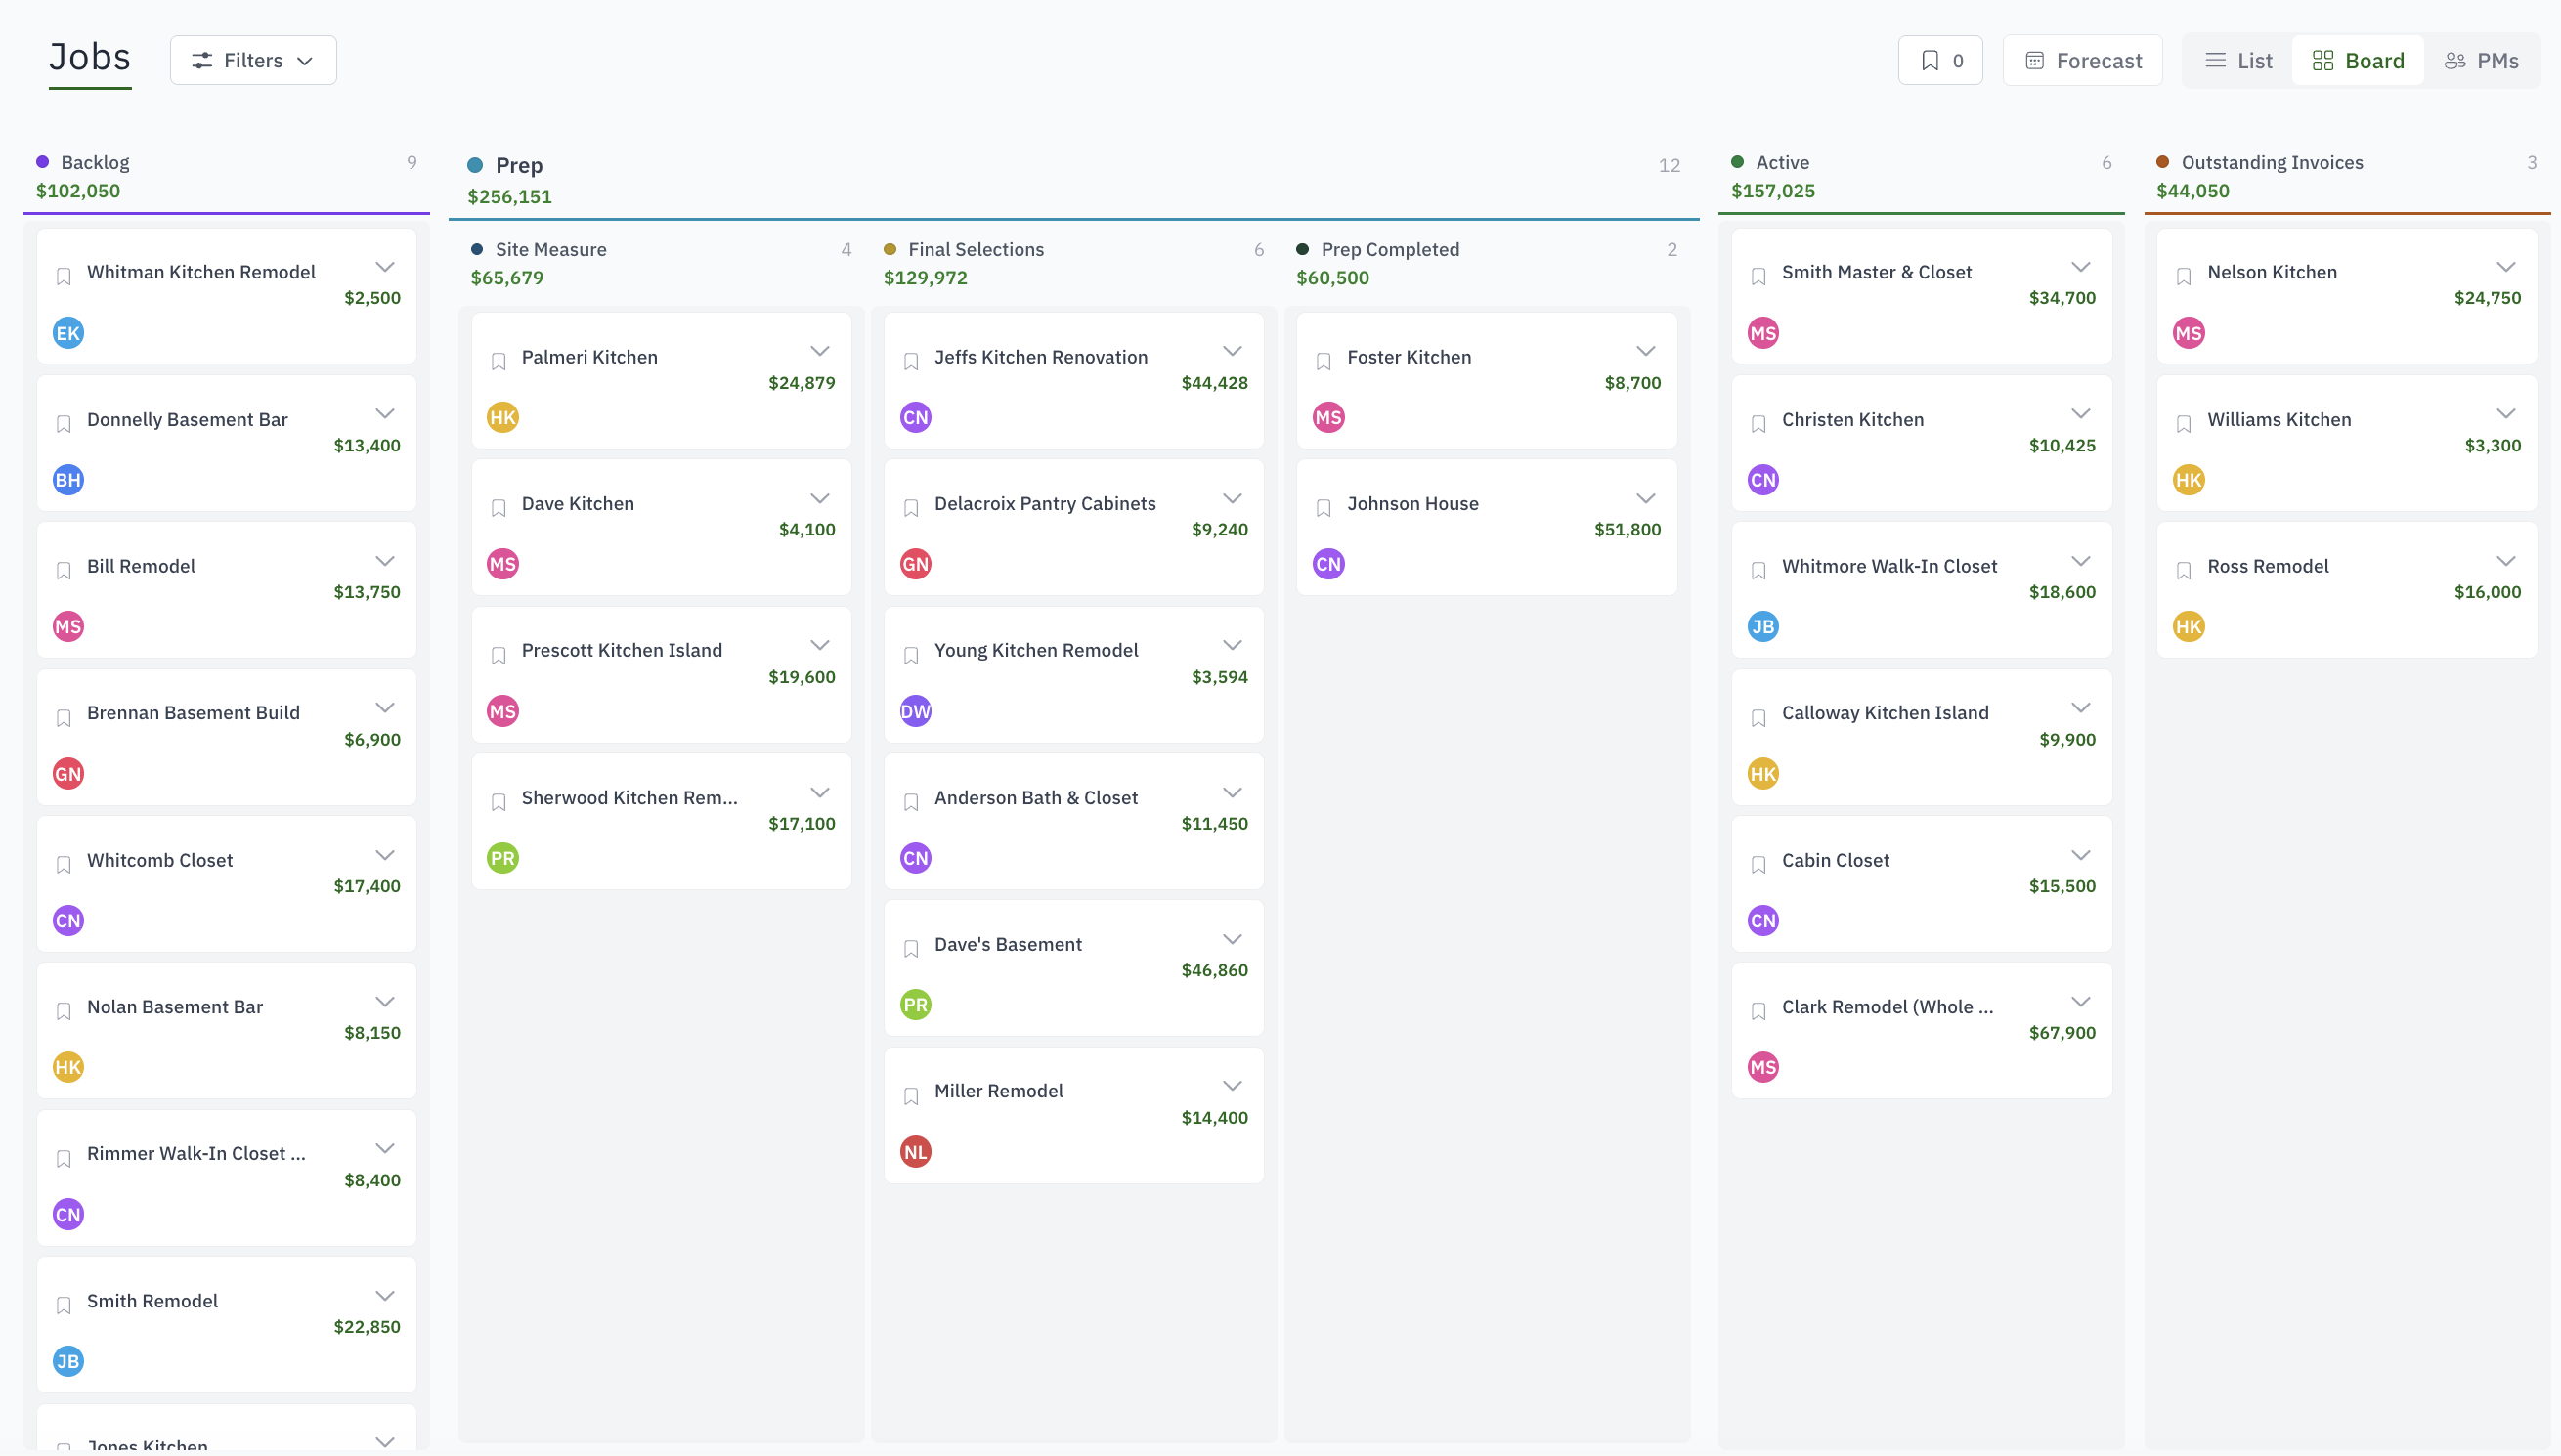
Task: Expand the Brennan Basement Build card
Action: click(x=385, y=708)
